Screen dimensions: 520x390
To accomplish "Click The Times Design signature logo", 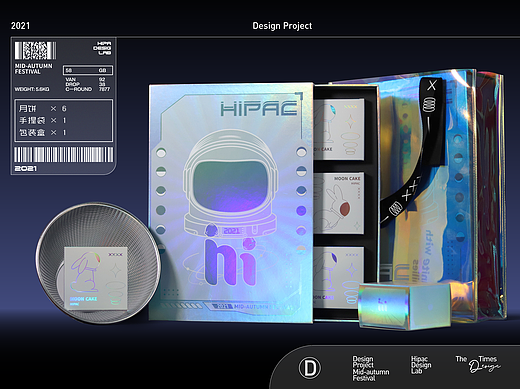I will point(478,364).
